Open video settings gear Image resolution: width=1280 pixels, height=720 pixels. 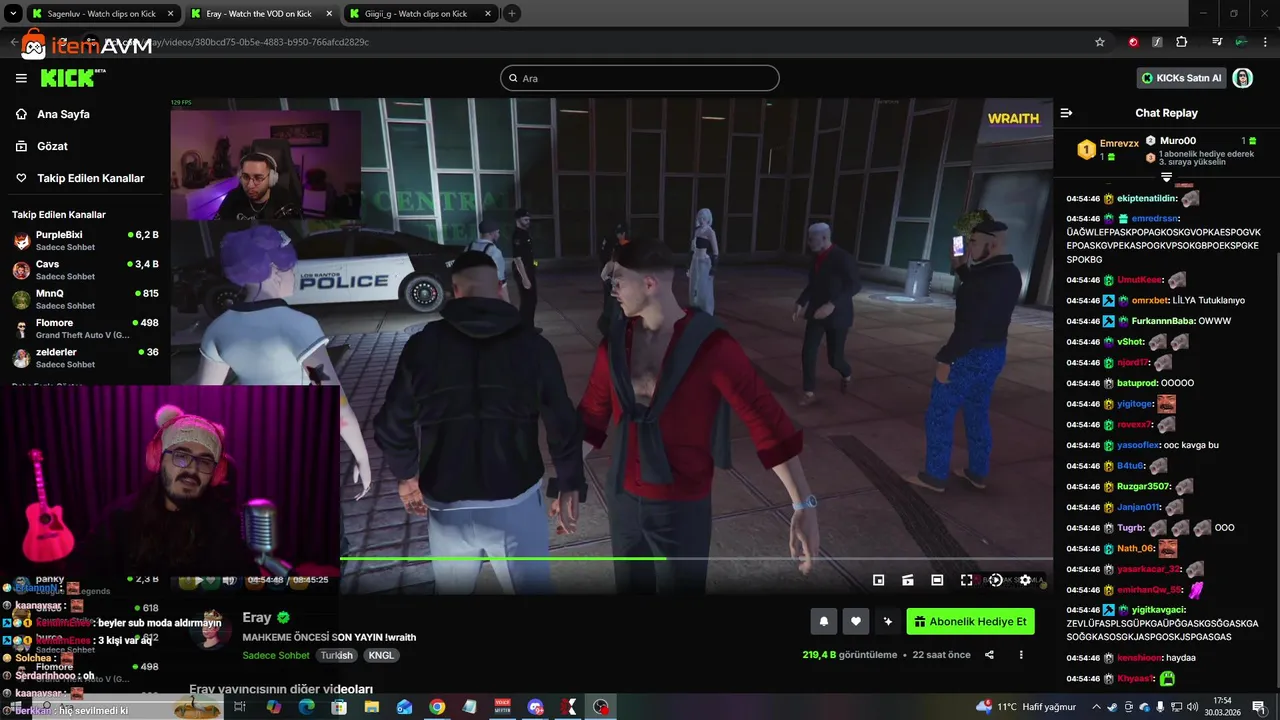[x=1025, y=580]
